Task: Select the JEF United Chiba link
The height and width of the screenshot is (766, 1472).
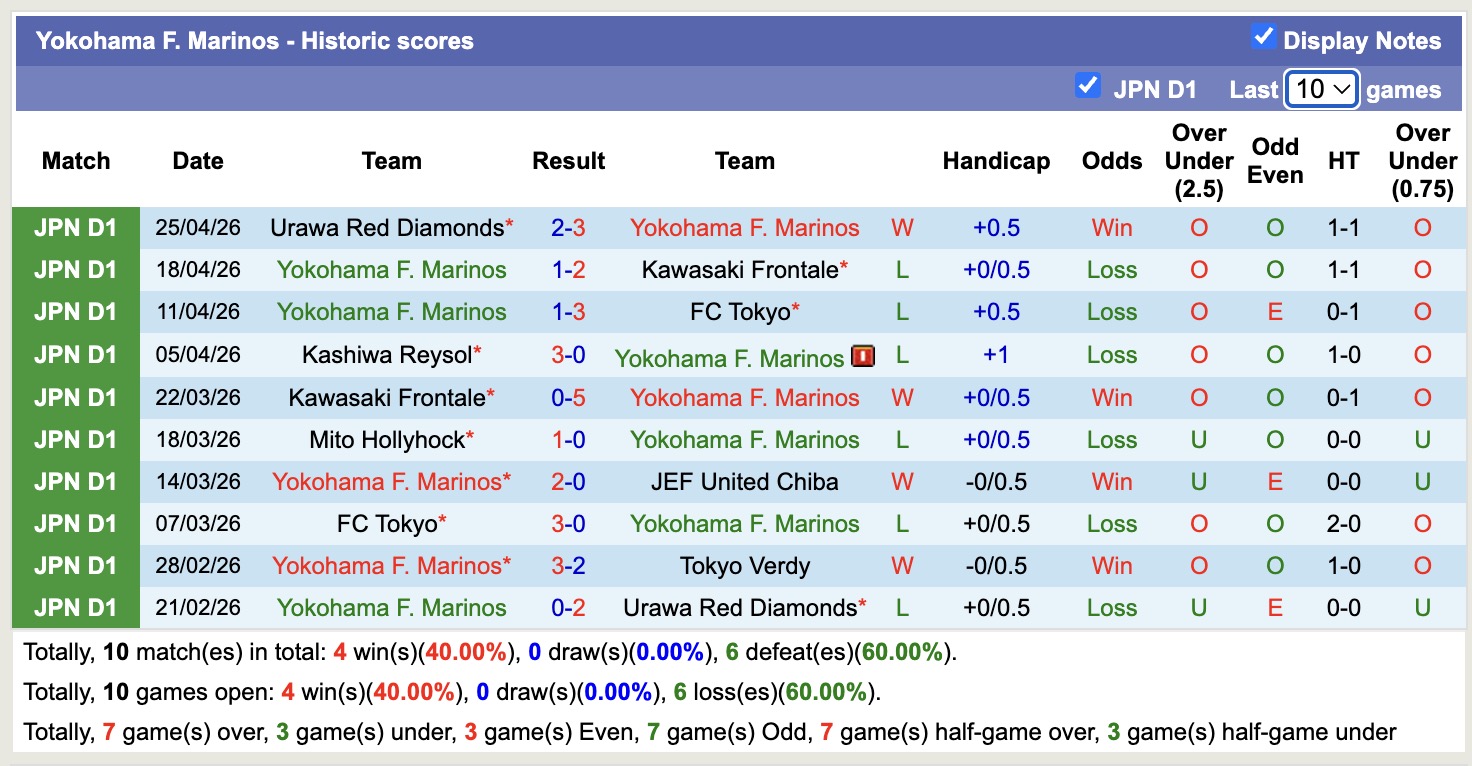Action: pyautogui.click(x=744, y=481)
